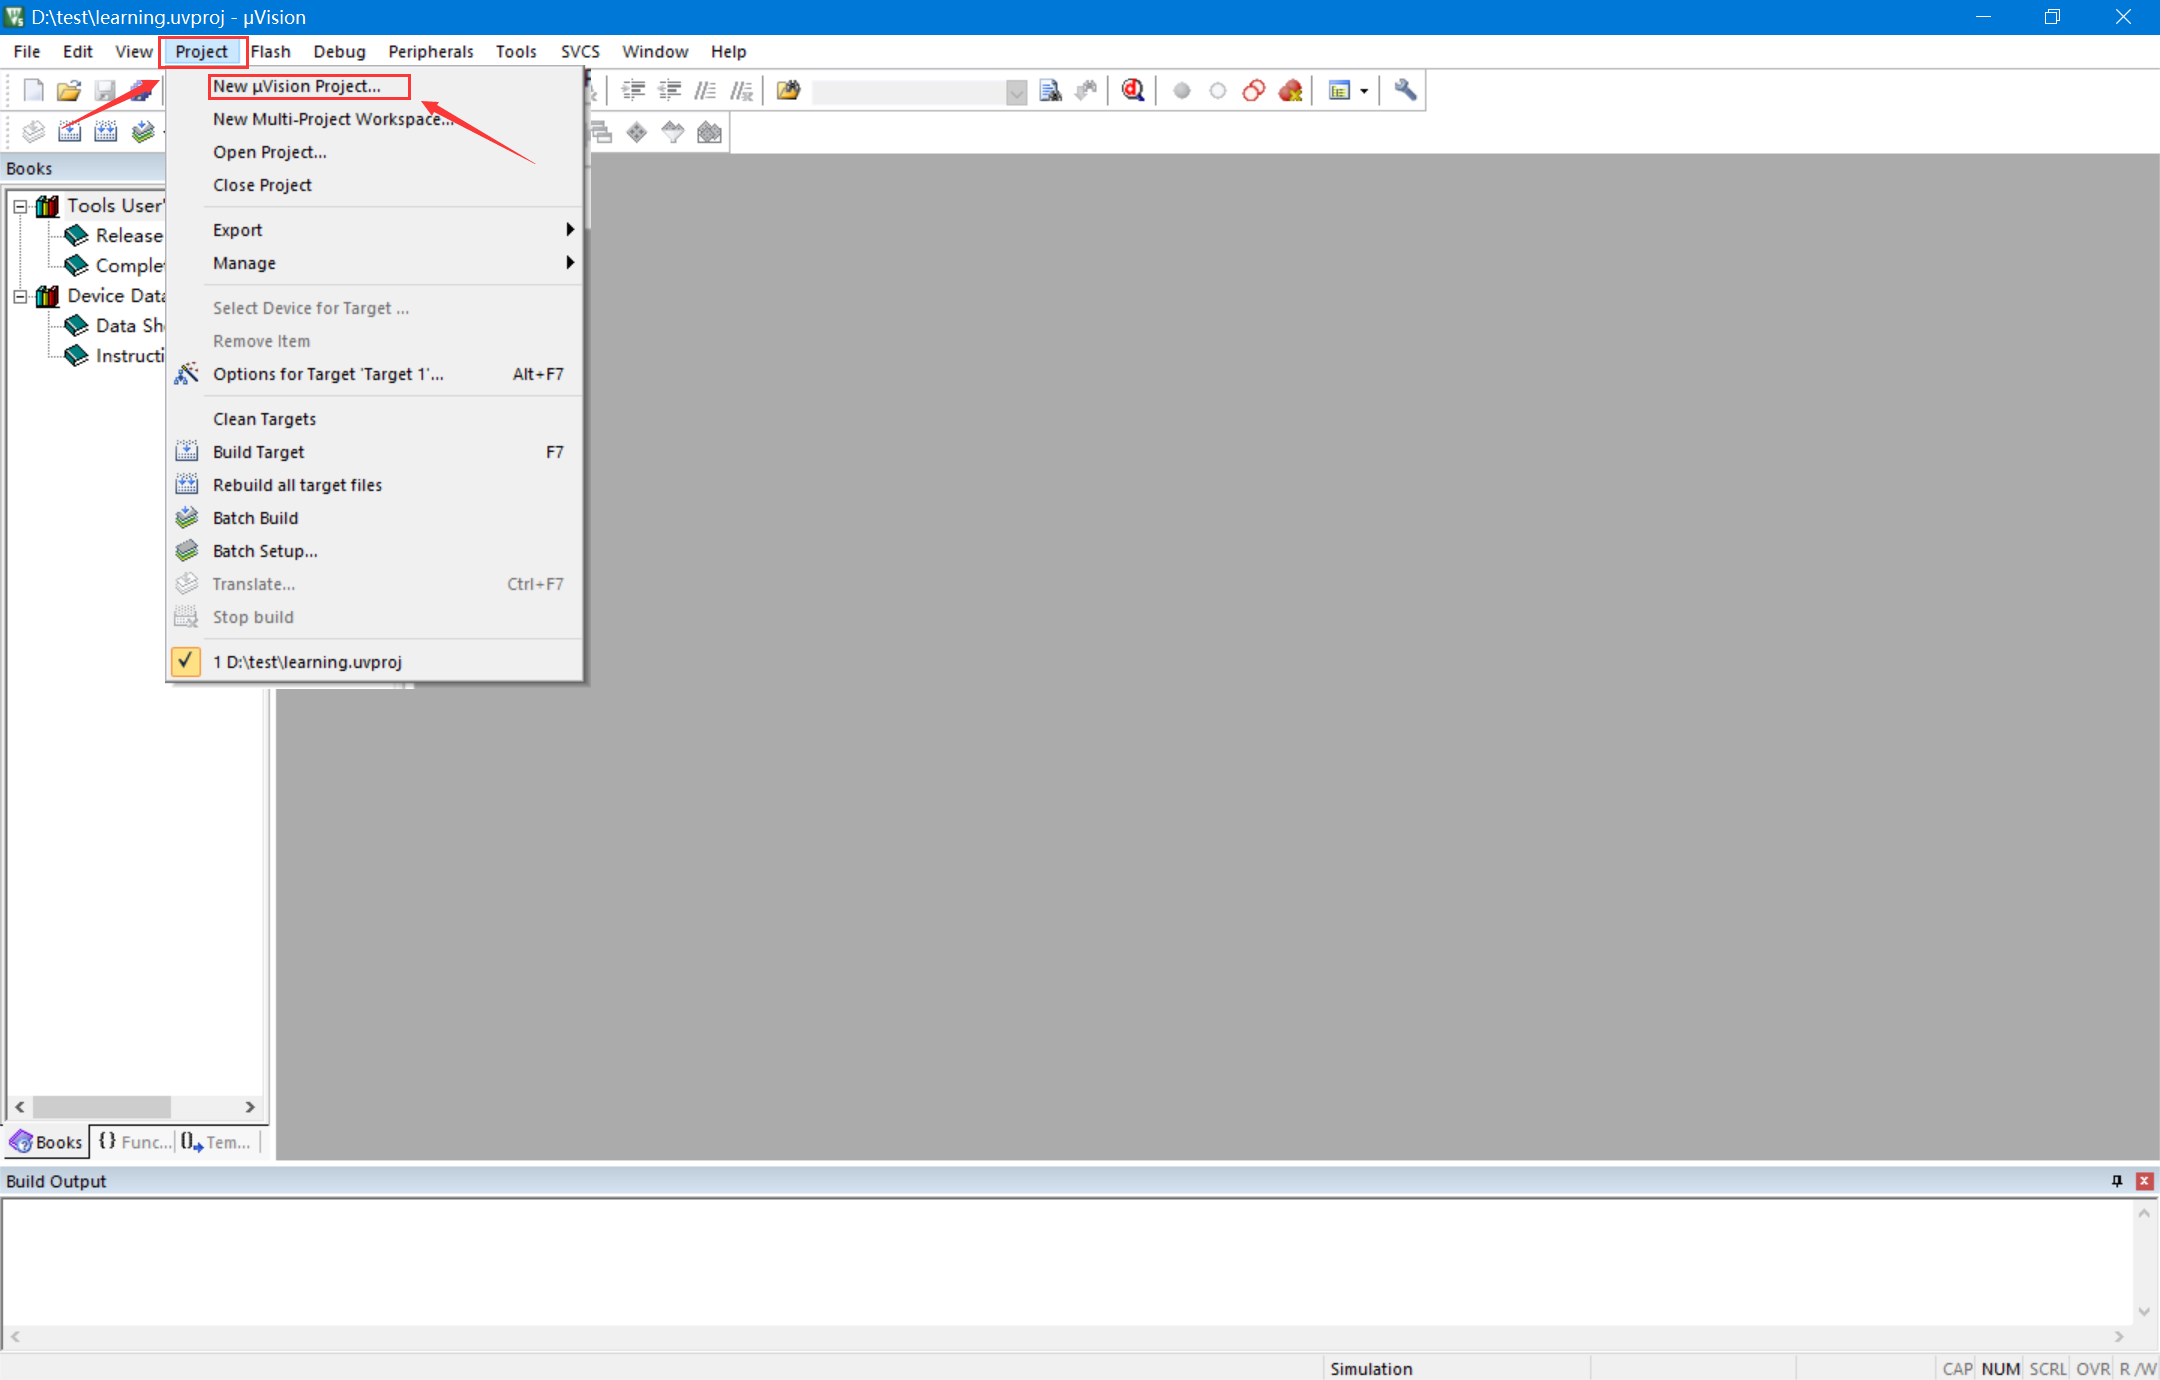Click Options for Target 'Target 1'
This screenshot has height=1380, width=2160.
click(x=327, y=374)
